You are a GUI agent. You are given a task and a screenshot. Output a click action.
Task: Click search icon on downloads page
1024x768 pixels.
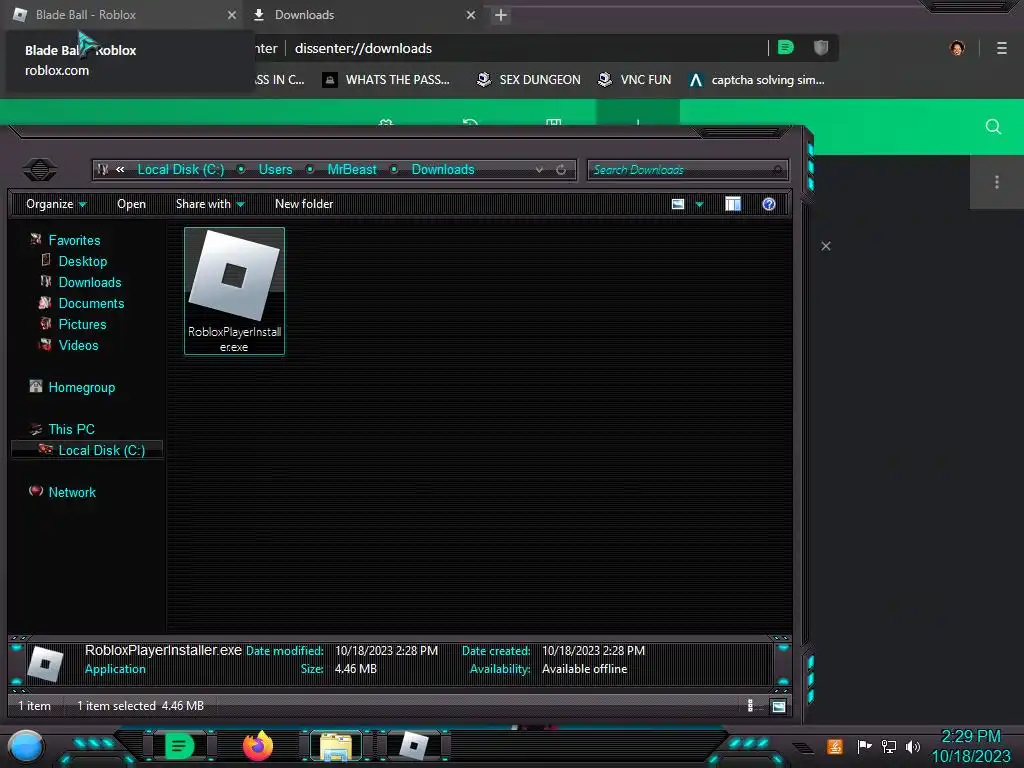pos(993,127)
